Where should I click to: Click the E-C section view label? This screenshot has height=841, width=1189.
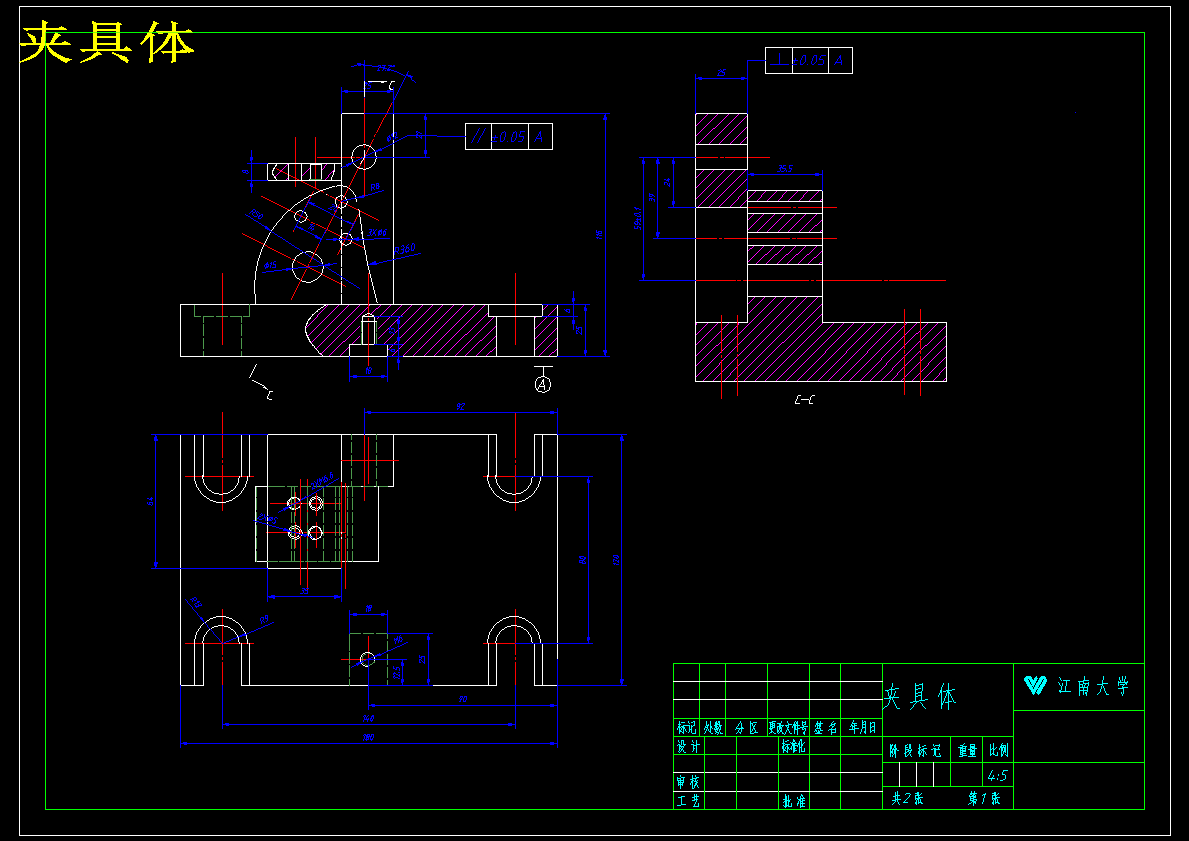805,399
